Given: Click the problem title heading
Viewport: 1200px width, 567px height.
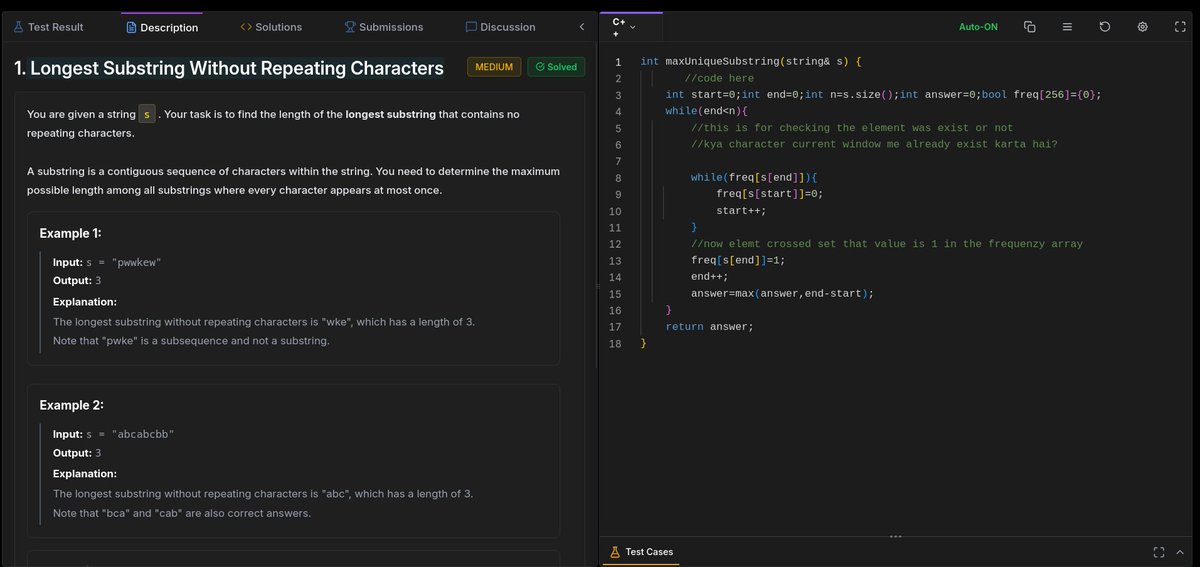Looking at the screenshot, I should [229, 68].
